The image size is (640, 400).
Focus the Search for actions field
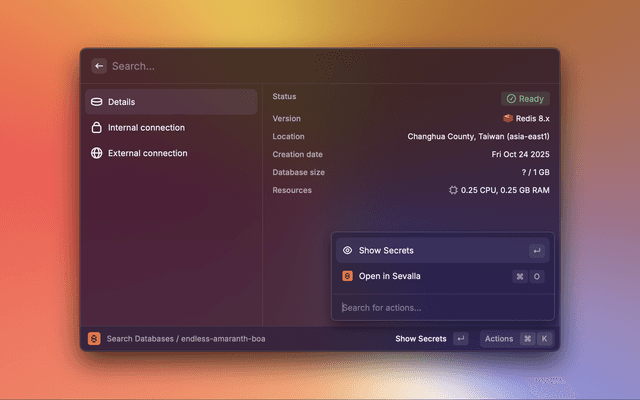440,307
